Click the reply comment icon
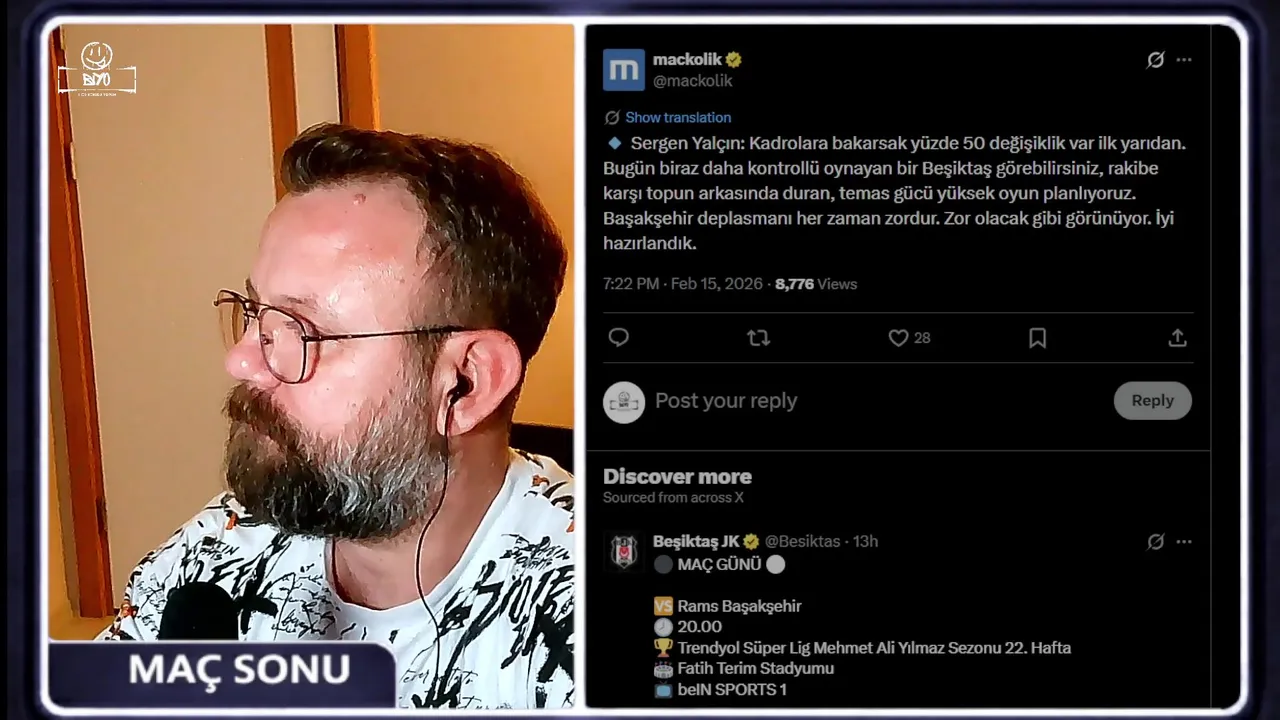This screenshot has height=720, width=1280. tap(619, 338)
